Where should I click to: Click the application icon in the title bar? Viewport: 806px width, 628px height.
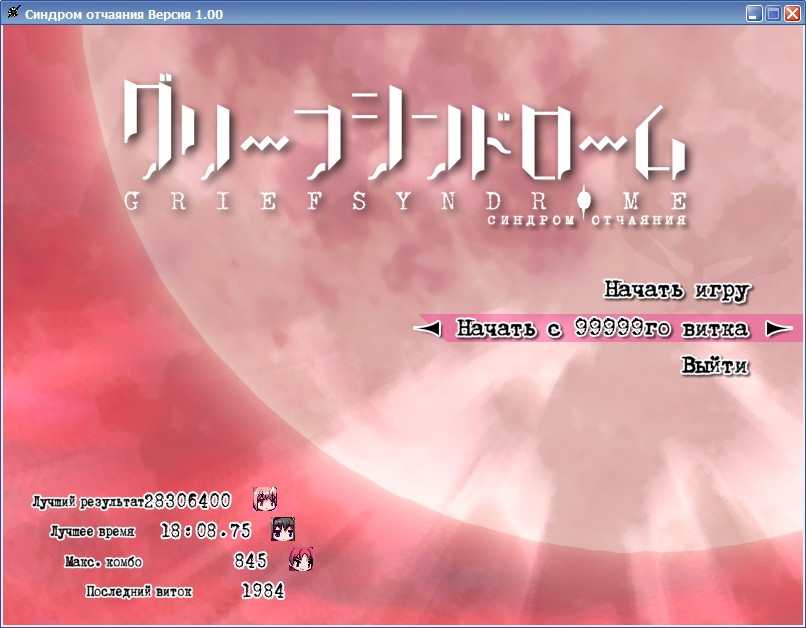[x=13, y=13]
